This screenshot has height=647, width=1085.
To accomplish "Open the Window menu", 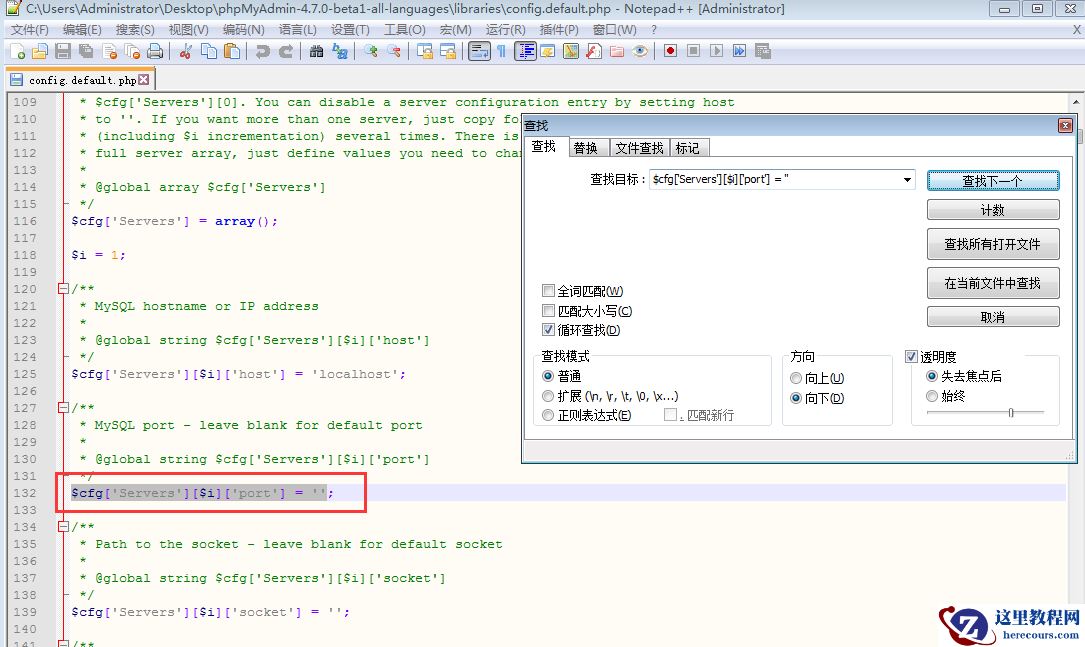I will pos(614,30).
